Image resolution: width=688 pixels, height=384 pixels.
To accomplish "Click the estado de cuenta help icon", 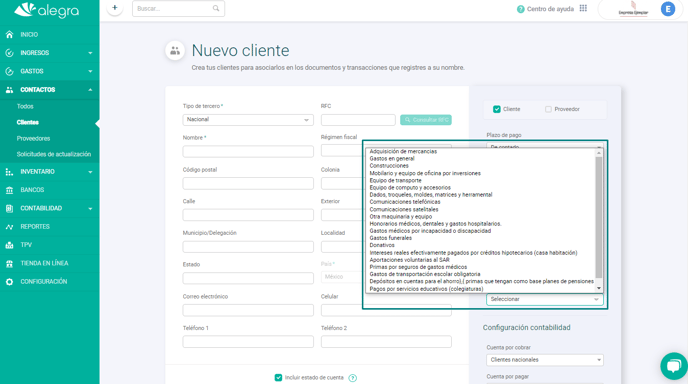I will pyautogui.click(x=352, y=378).
